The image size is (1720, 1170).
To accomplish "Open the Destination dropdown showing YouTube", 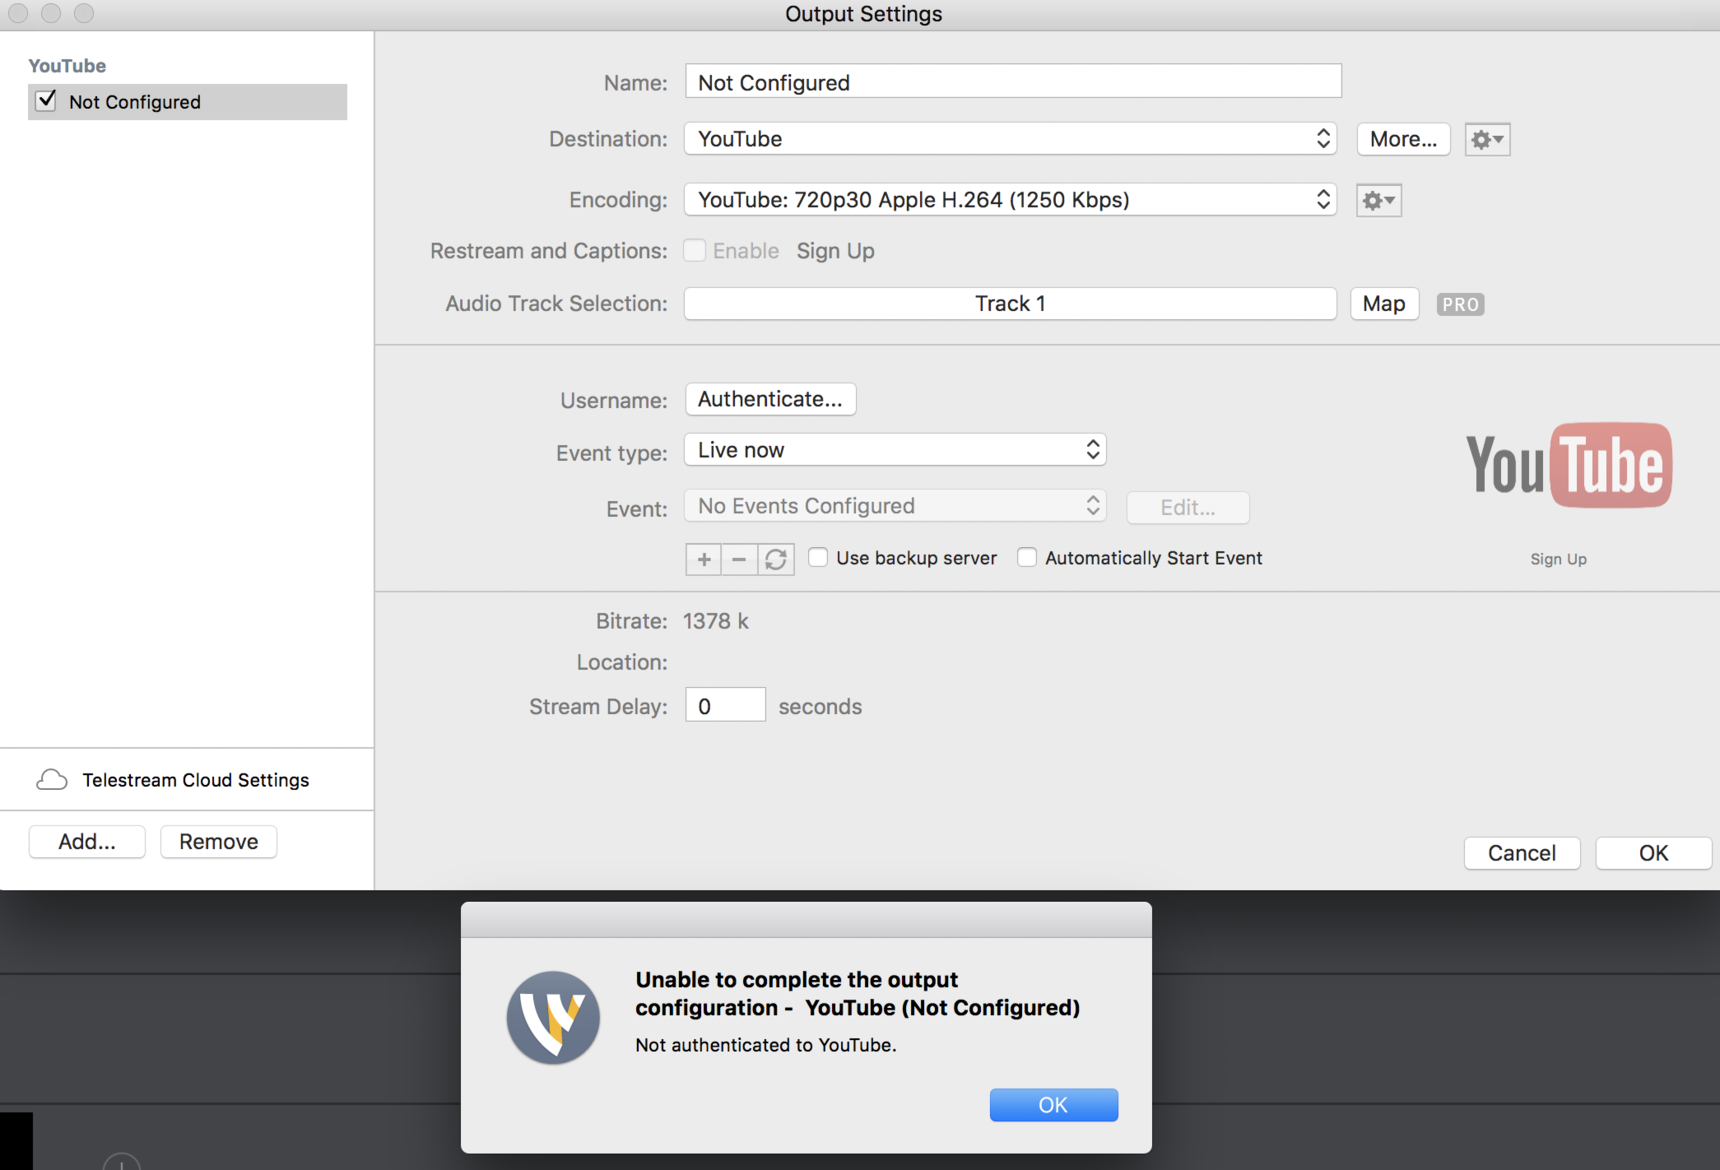I will click(x=1010, y=139).
